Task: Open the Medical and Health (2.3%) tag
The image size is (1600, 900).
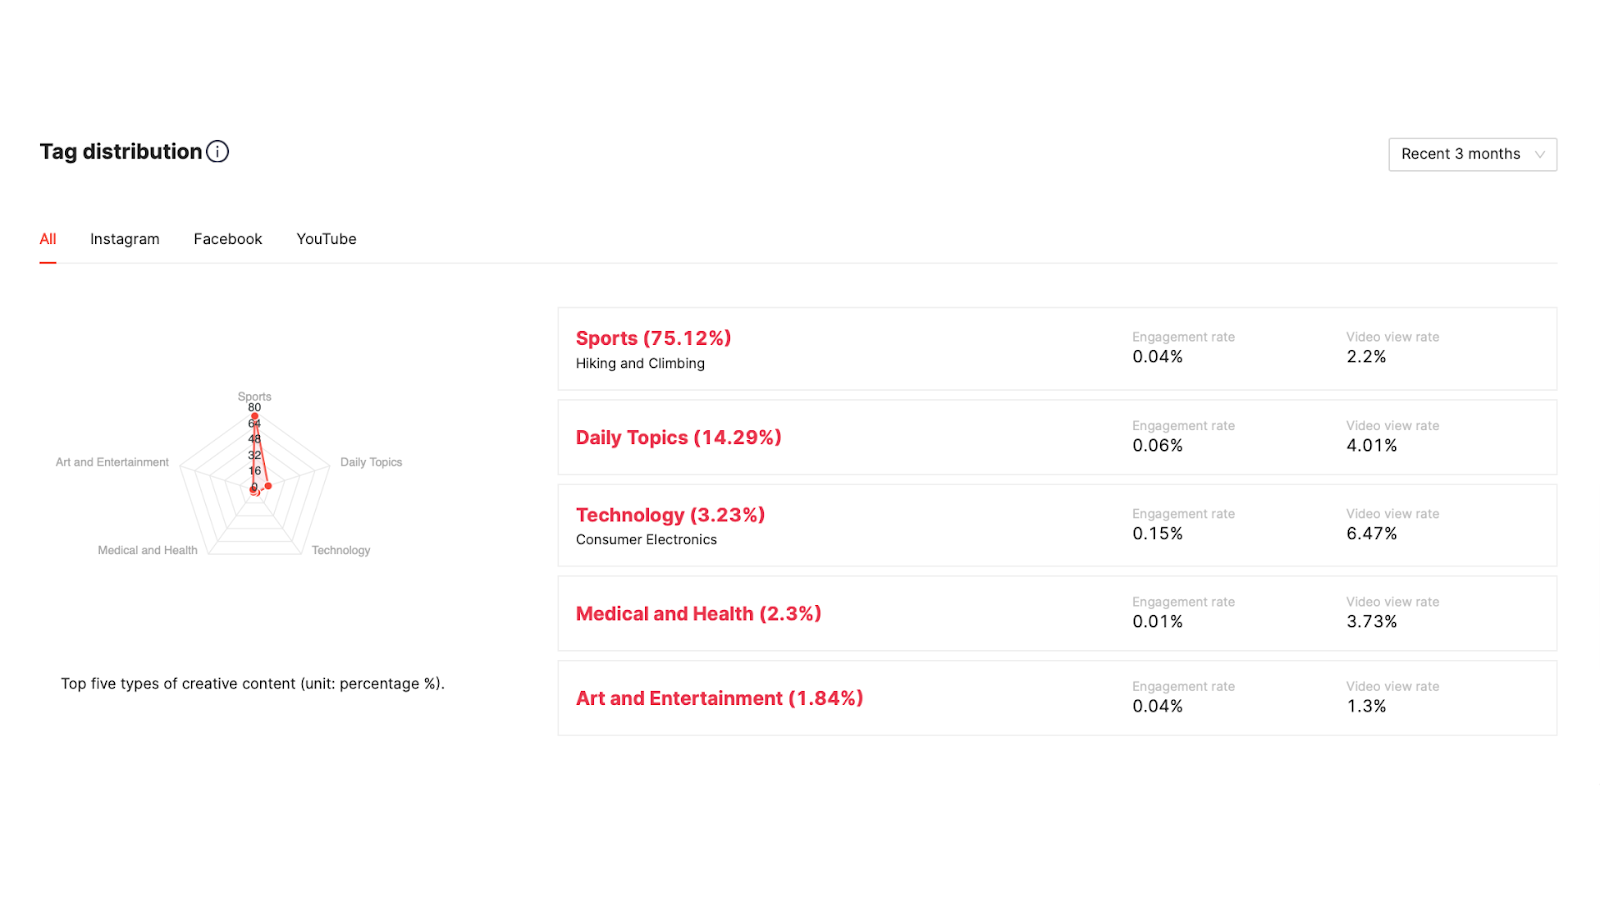Action: click(x=698, y=614)
